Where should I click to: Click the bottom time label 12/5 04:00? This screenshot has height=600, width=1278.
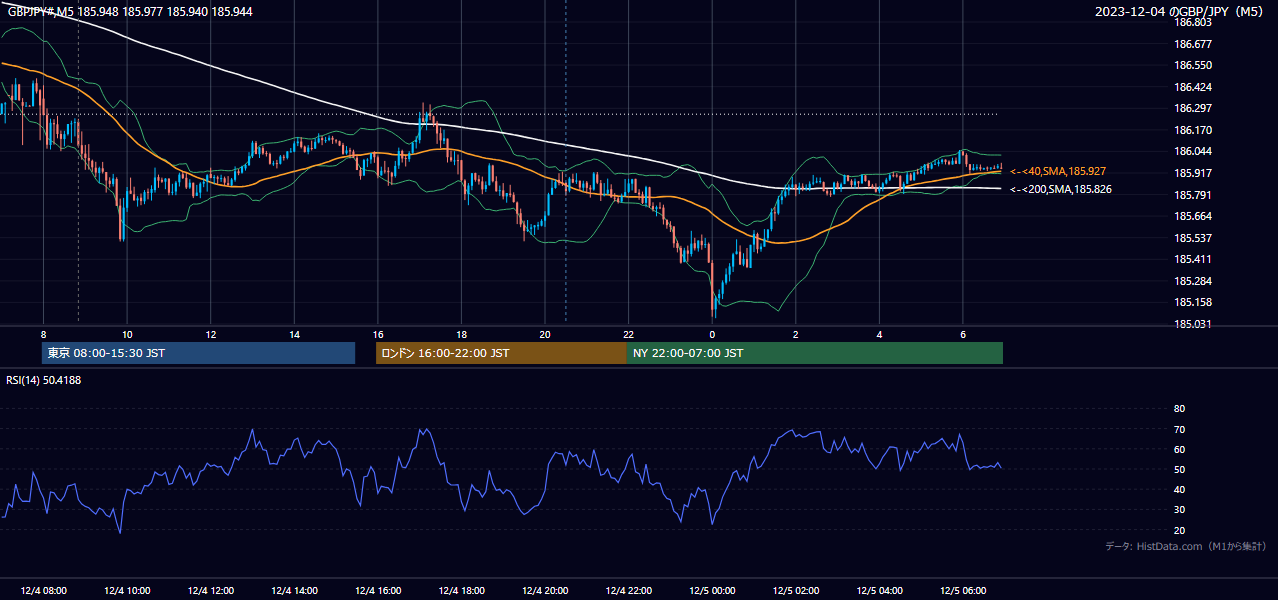point(880,590)
